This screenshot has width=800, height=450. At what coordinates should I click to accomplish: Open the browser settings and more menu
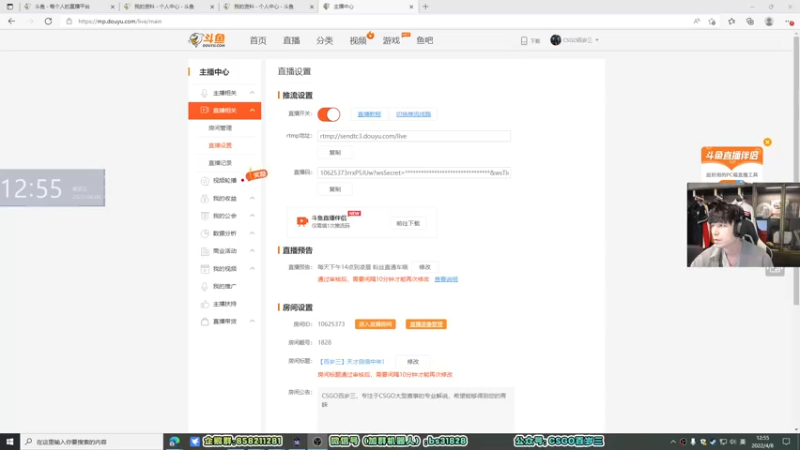(x=789, y=21)
